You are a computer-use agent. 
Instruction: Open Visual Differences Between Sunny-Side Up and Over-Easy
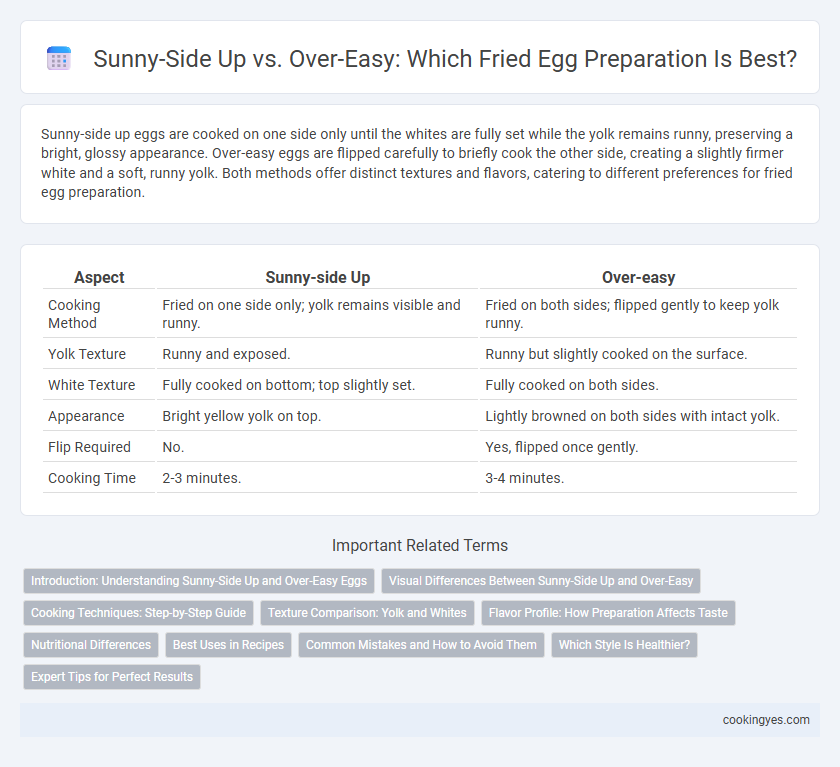pyautogui.click(x=541, y=581)
